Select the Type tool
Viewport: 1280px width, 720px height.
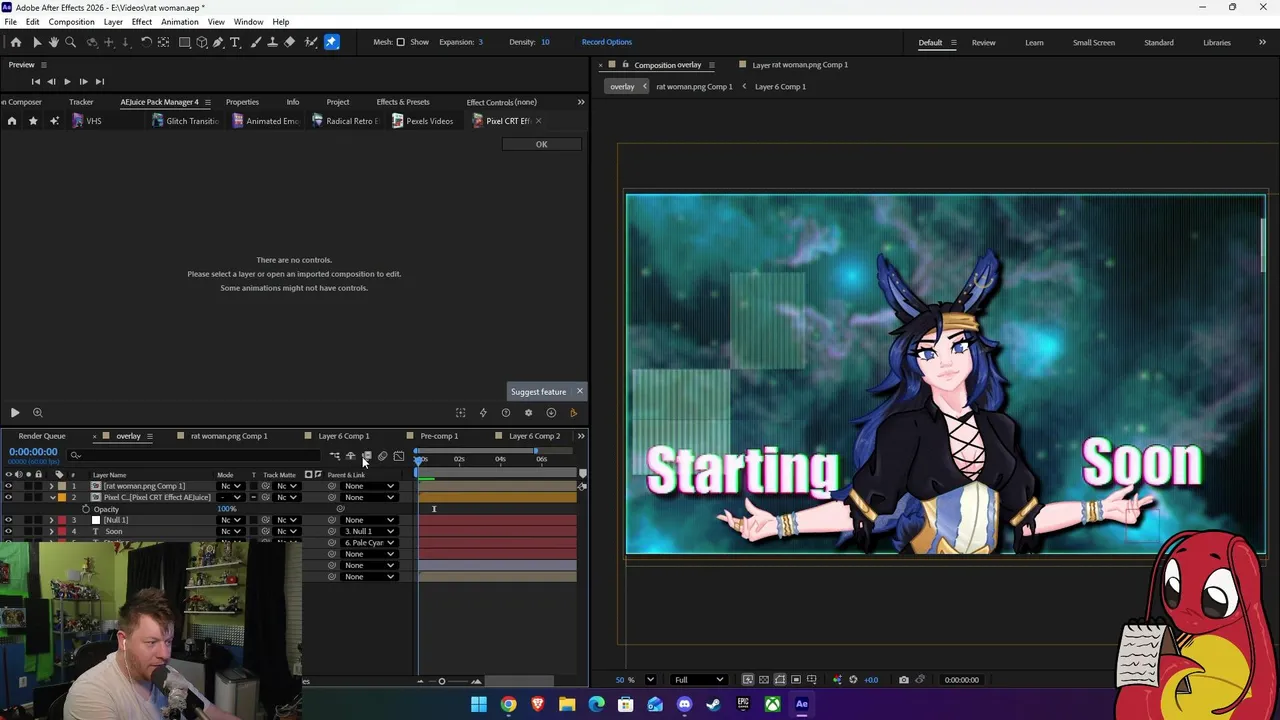[x=235, y=42]
